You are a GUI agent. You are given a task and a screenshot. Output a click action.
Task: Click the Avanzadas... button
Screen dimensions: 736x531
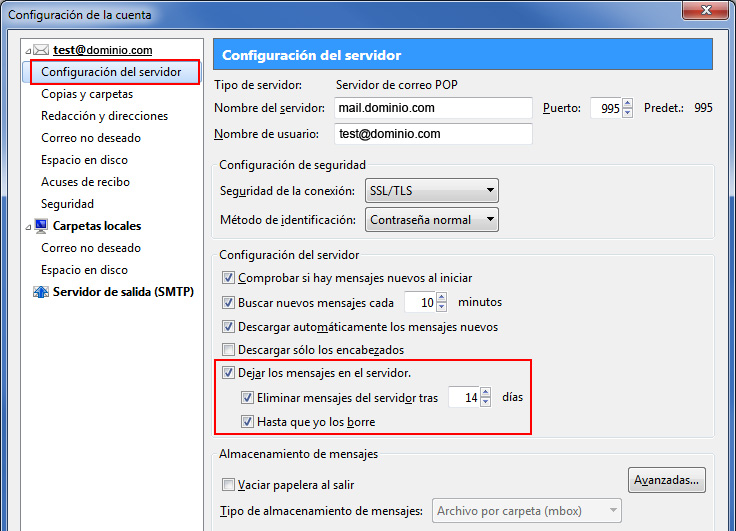(667, 481)
